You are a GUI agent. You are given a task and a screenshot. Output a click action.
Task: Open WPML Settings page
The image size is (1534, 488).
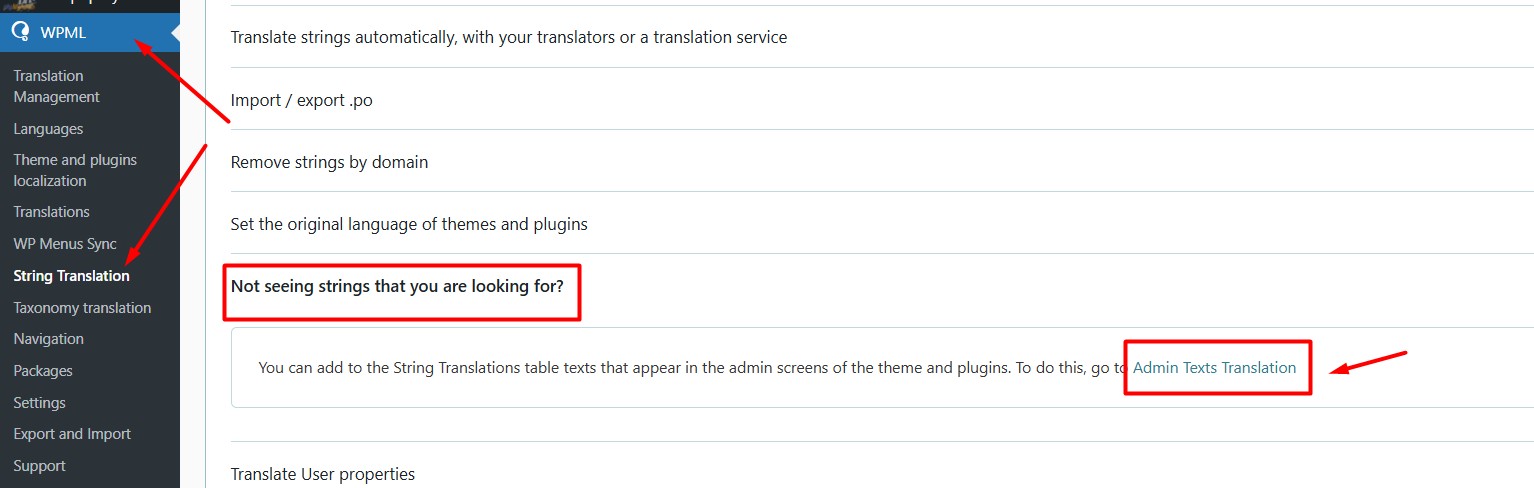[x=39, y=403]
